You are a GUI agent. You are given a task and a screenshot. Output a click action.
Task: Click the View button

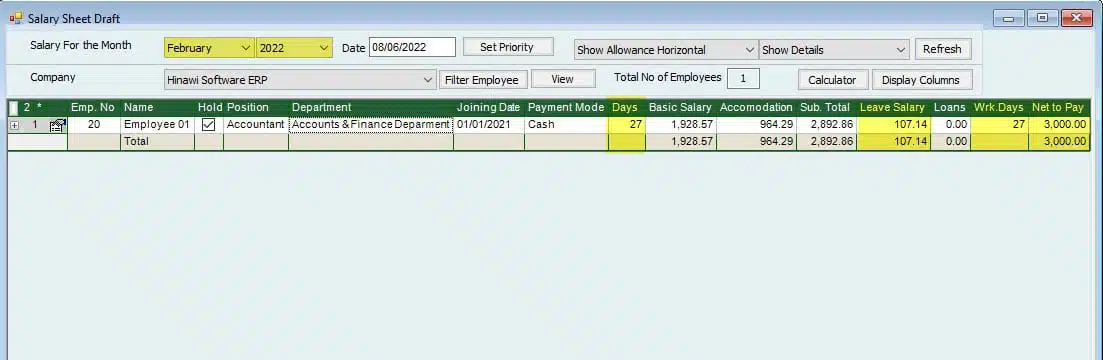point(563,79)
